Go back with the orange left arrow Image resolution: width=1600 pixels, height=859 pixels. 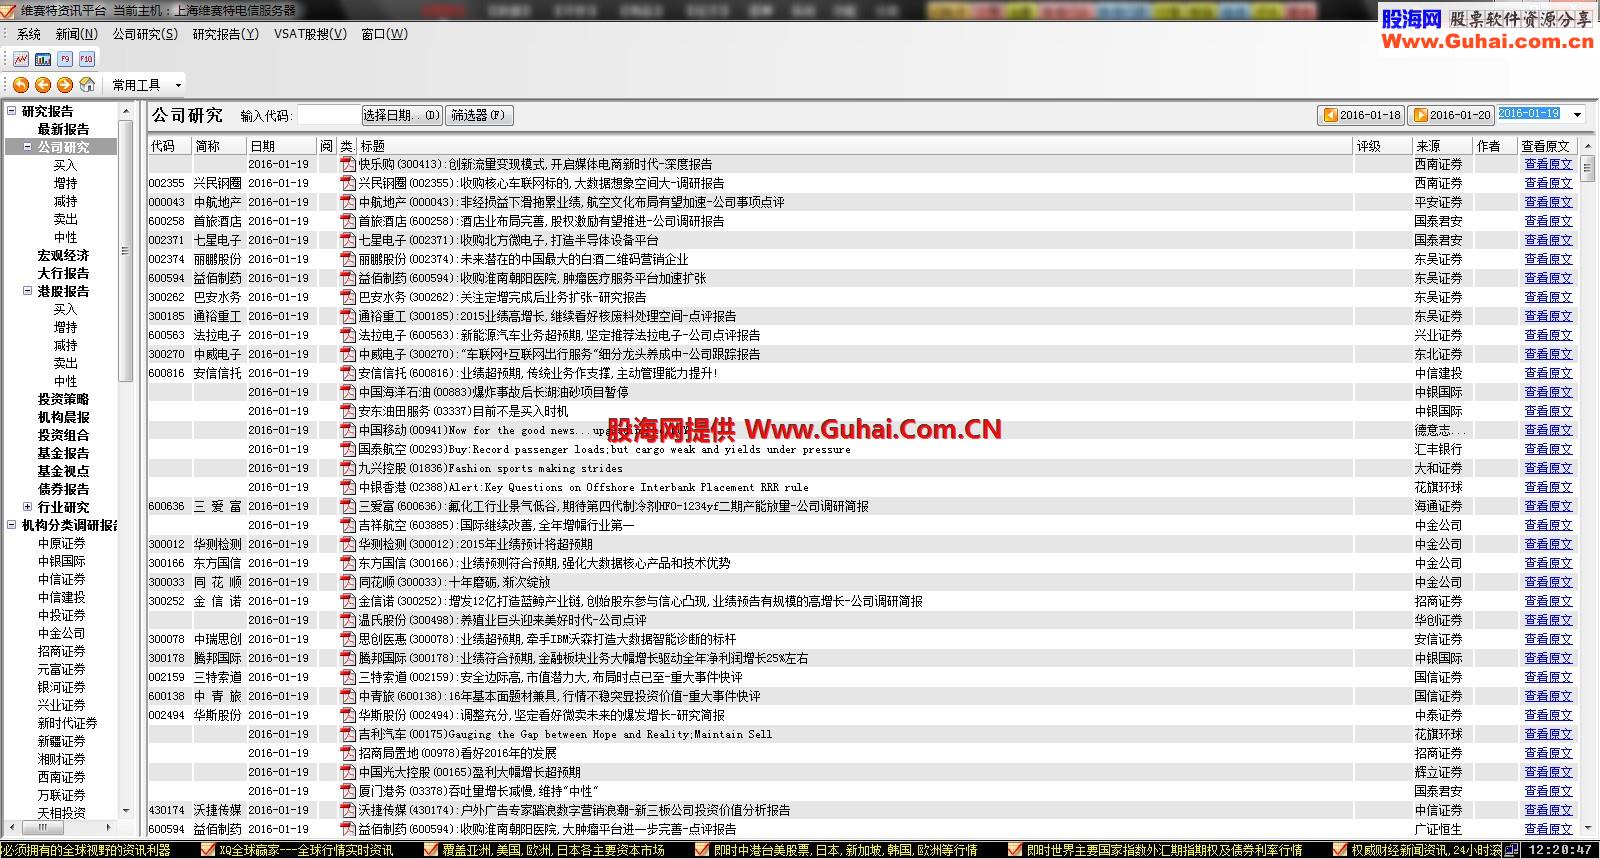click(43, 85)
